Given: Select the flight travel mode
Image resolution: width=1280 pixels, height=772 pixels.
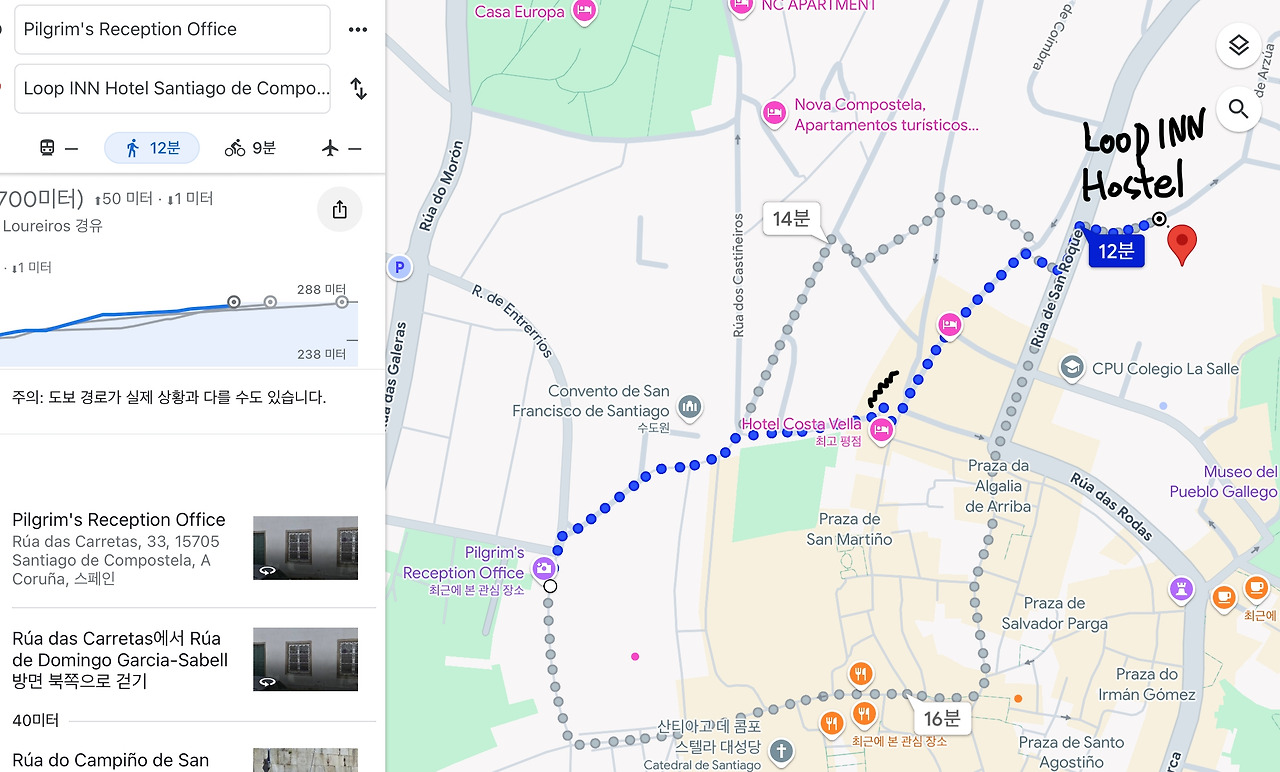Looking at the screenshot, I should [x=342, y=148].
